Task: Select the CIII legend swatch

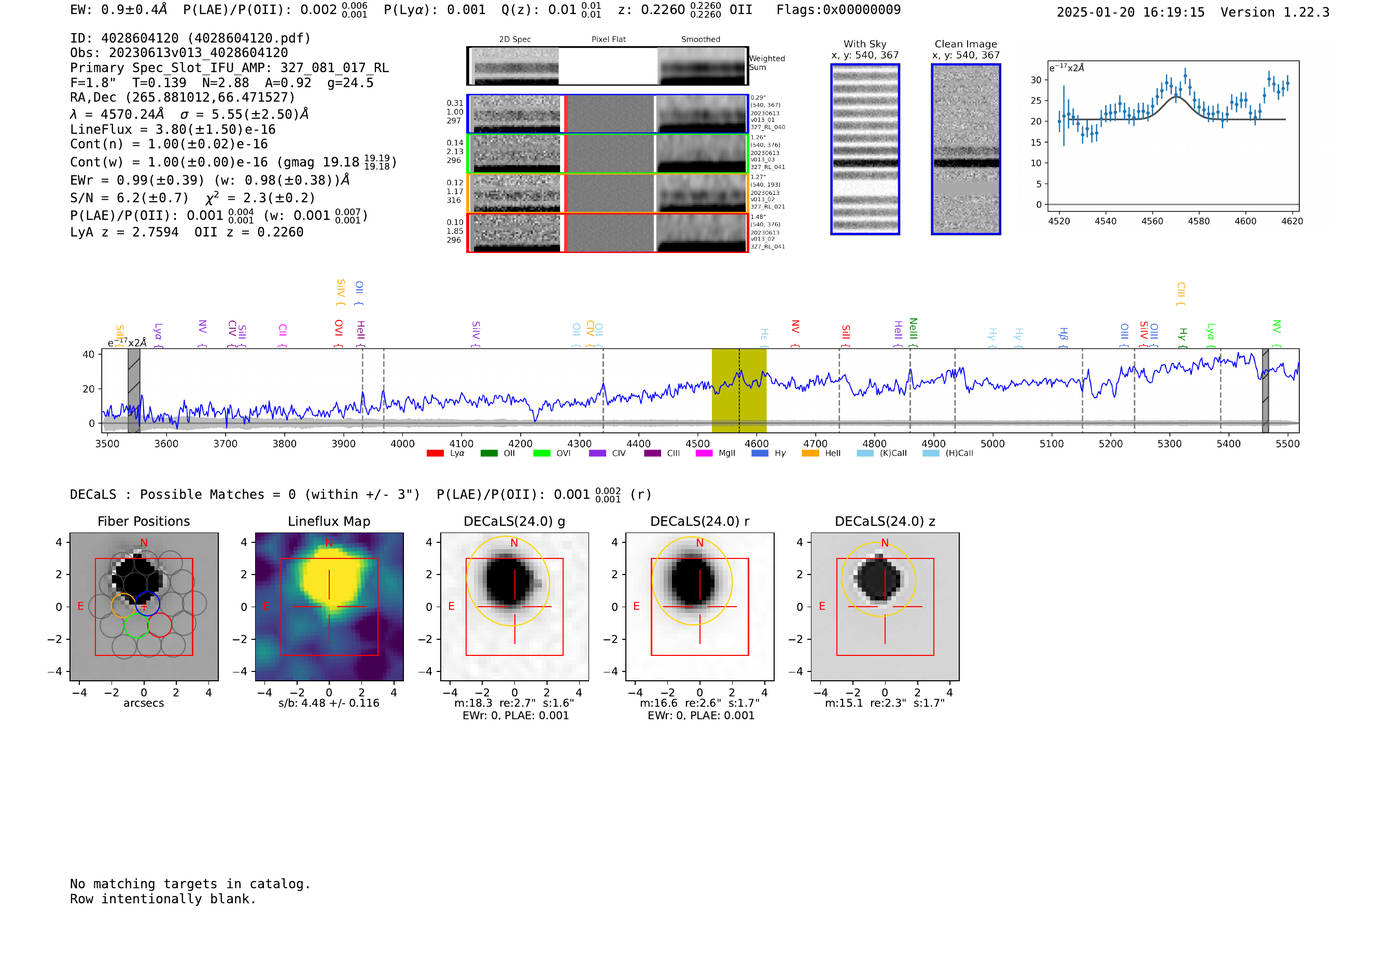Action: point(652,453)
